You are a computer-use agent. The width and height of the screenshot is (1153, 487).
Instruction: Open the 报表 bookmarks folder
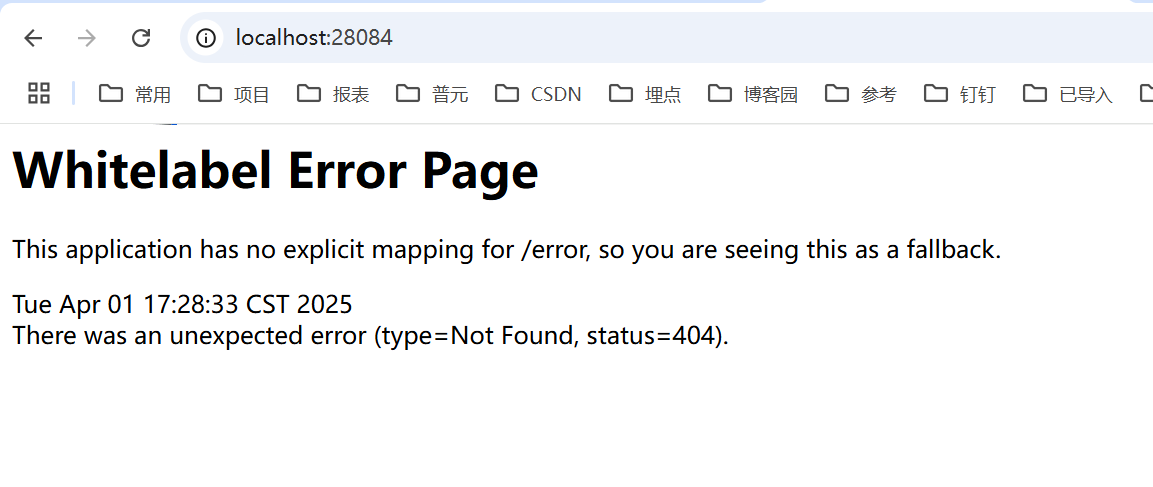tap(333, 94)
